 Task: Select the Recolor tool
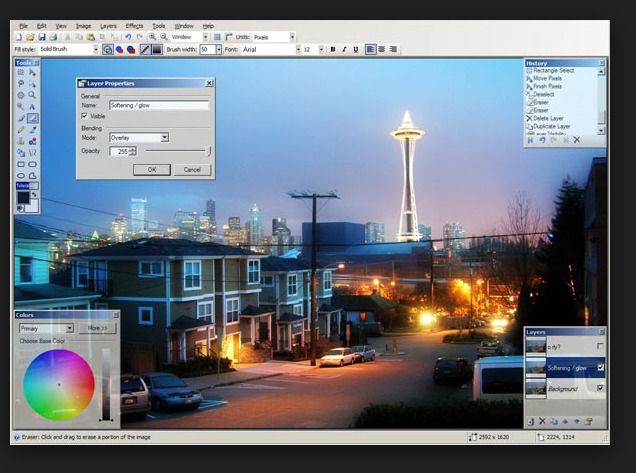tap(32, 141)
